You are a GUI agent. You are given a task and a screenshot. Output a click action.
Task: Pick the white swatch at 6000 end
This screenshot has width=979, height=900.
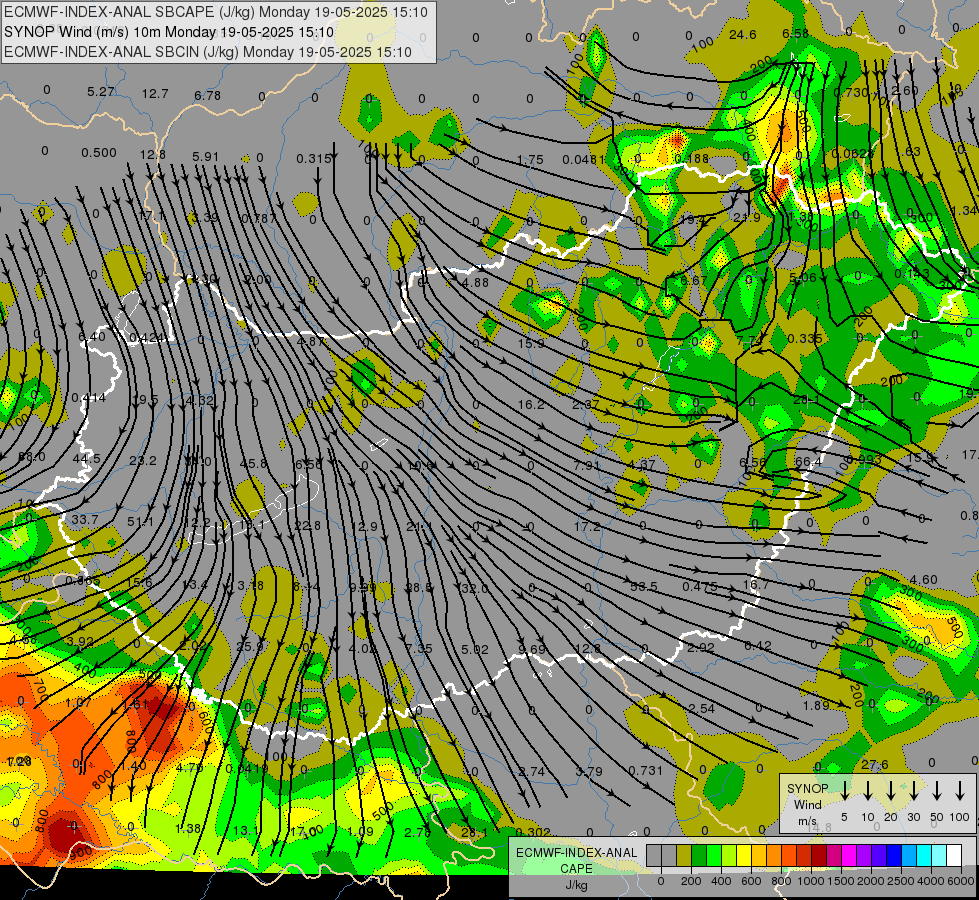[x=954, y=855]
